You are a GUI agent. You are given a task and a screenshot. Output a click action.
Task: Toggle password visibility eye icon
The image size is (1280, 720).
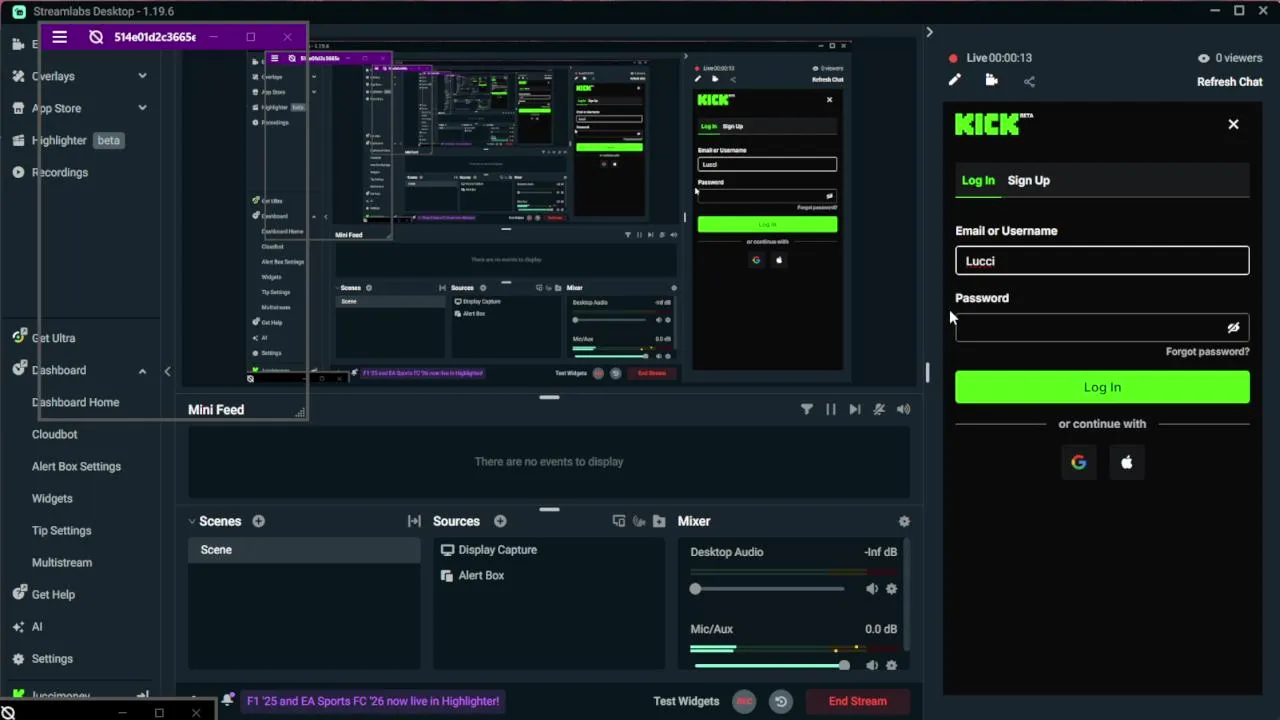pos(1233,328)
